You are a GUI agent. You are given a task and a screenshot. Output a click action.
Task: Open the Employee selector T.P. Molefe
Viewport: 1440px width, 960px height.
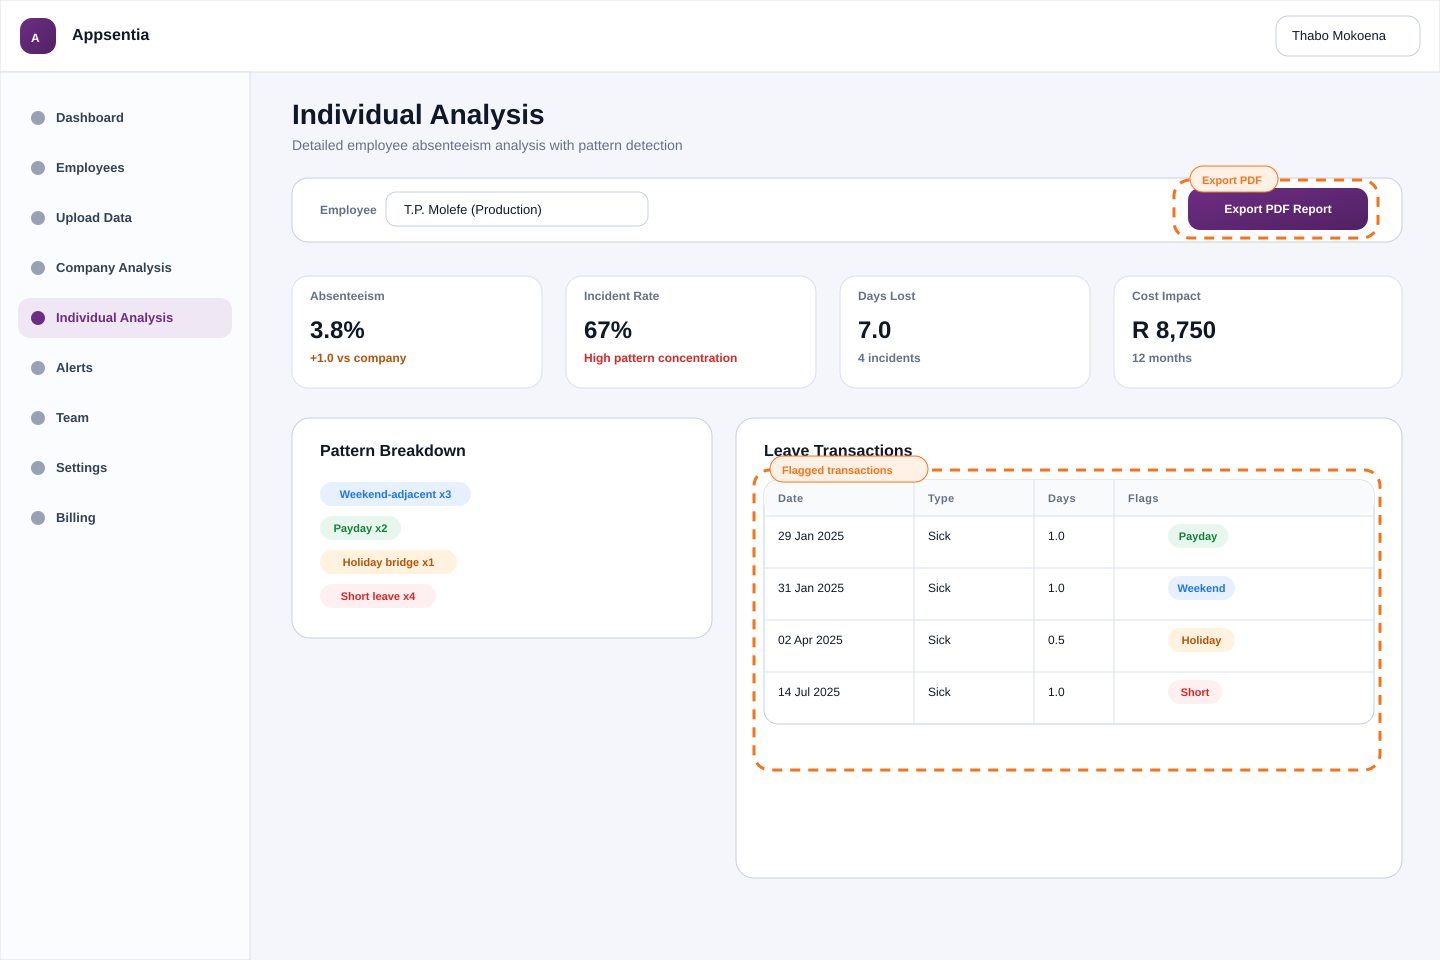[x=517, y=209]
